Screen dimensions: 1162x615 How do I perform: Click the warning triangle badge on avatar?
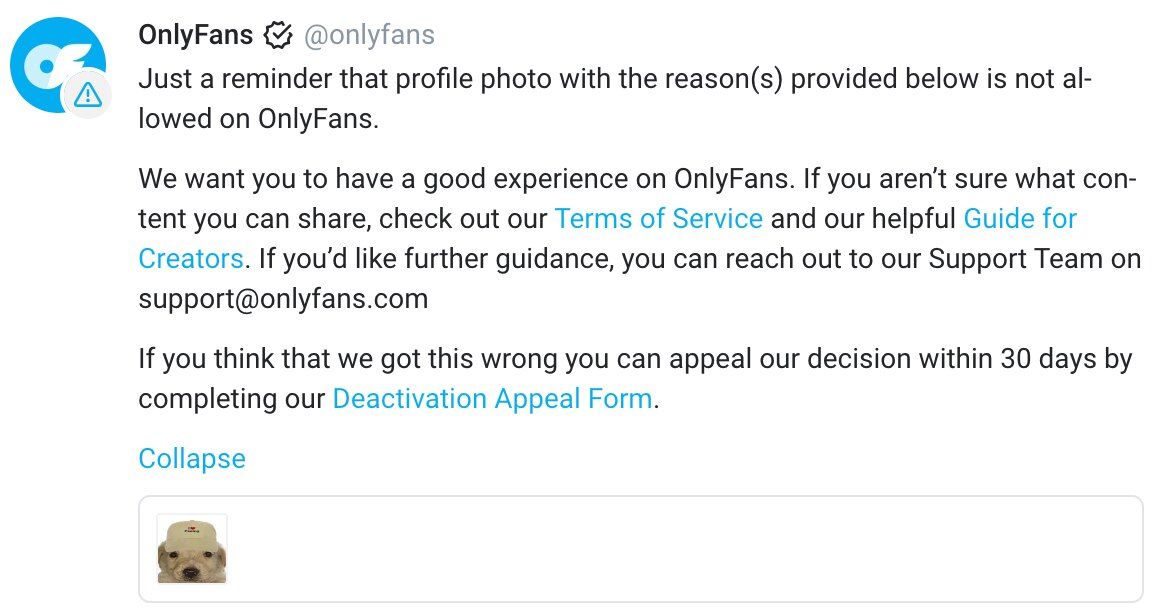[x=88, y=95]
